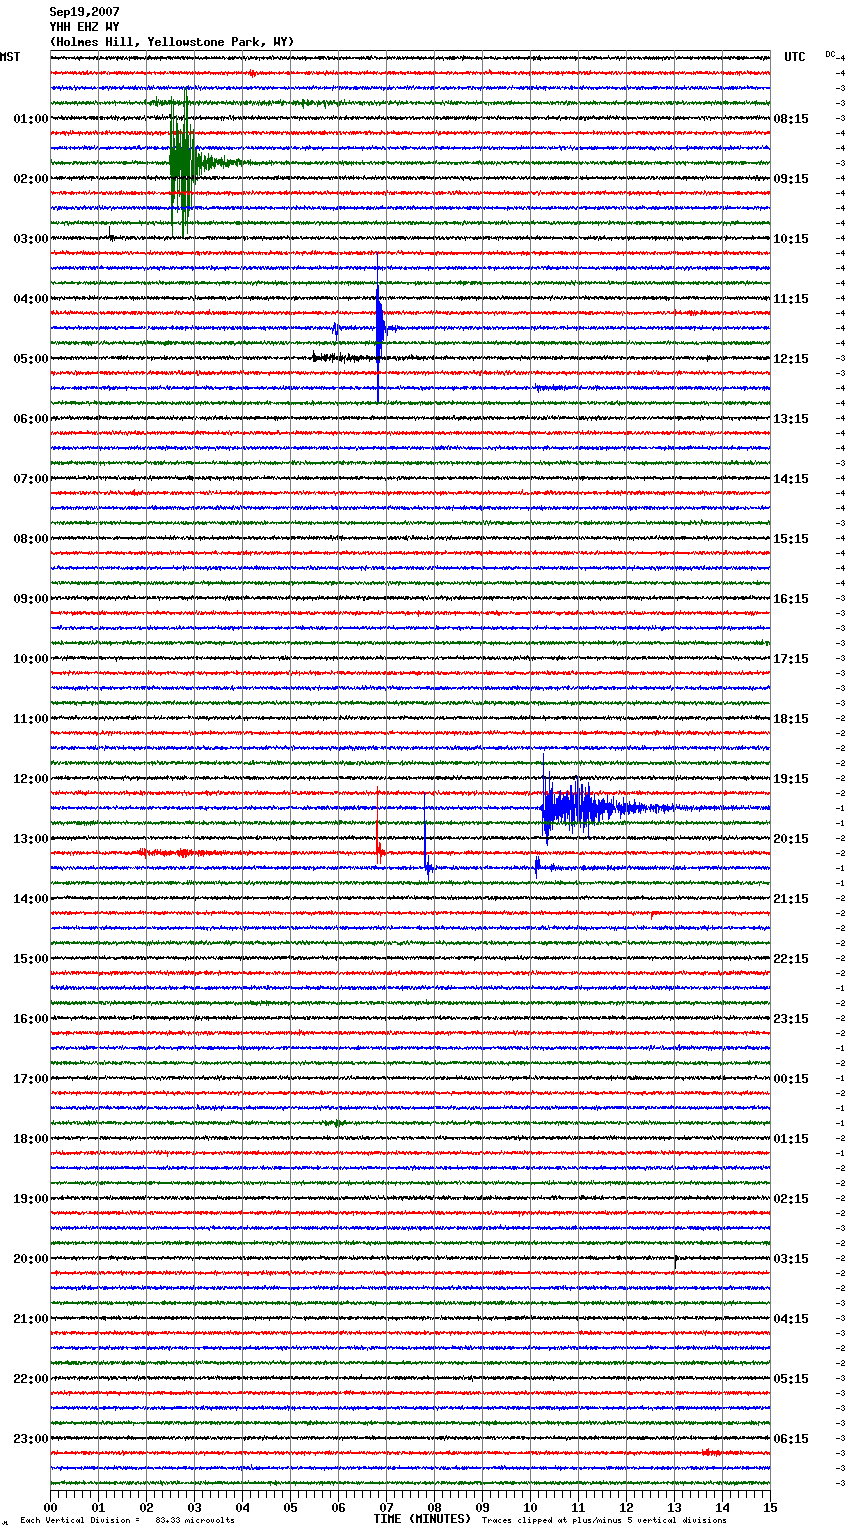The image size is (850, 1534).
Task: Select the 20:00 MST time label
Action: [x=31, y=1259]
